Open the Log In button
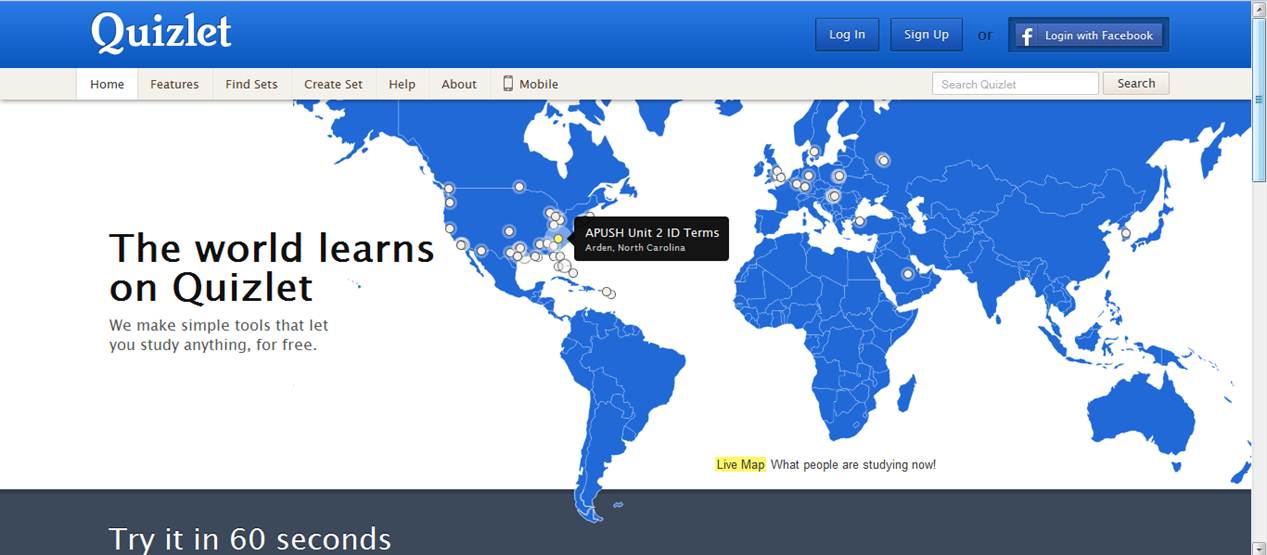The image size is (1267, 555). point(847,35)
